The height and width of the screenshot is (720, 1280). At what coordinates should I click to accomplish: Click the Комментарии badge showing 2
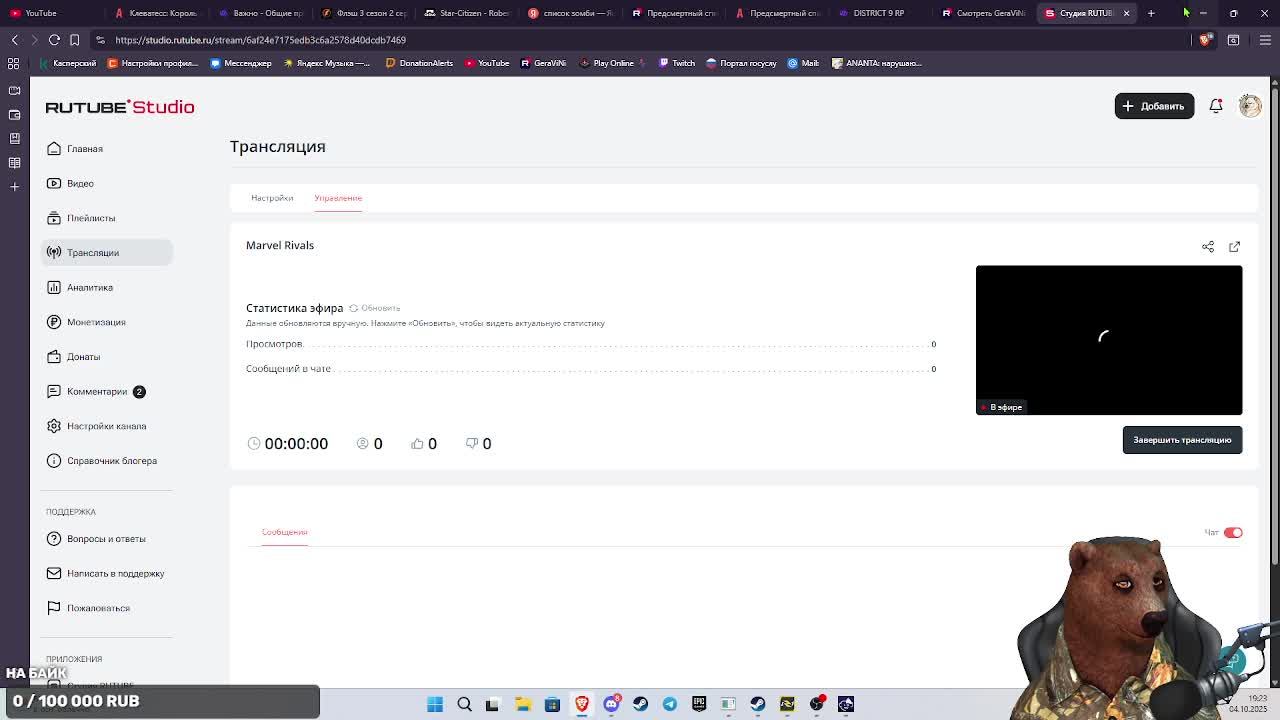[x=139, y=392]
